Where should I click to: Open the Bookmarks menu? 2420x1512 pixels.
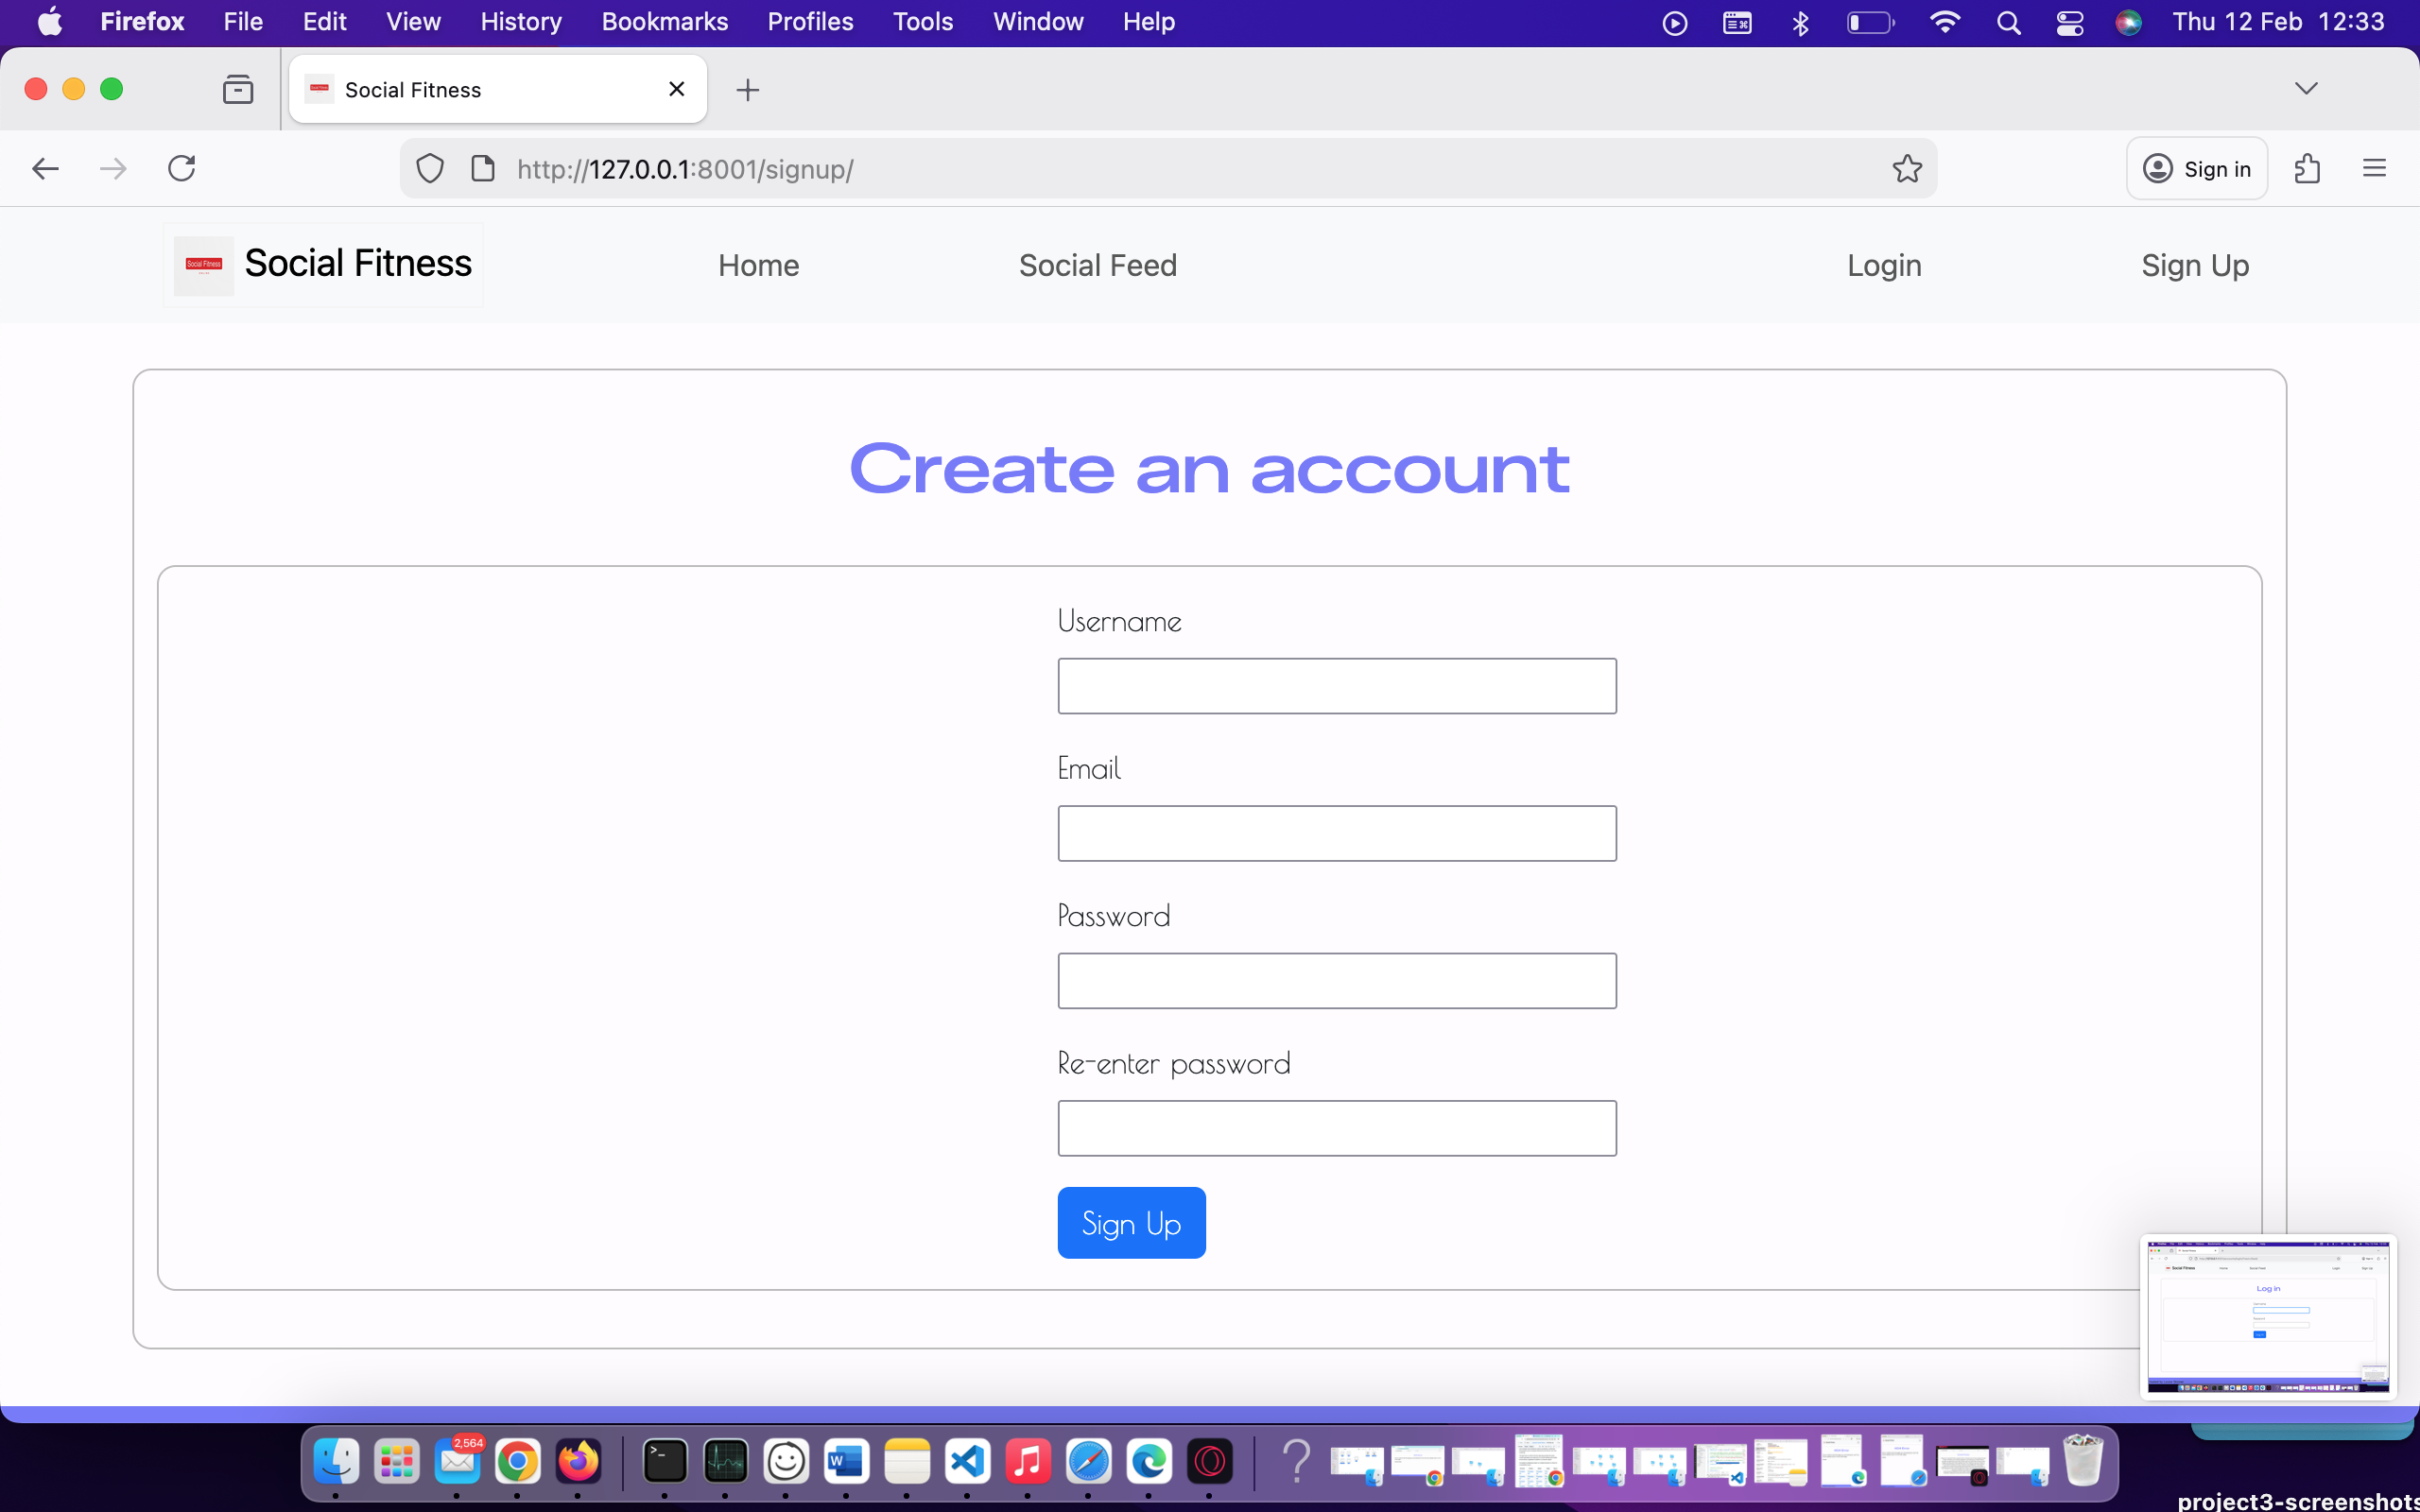click(664, 21)
